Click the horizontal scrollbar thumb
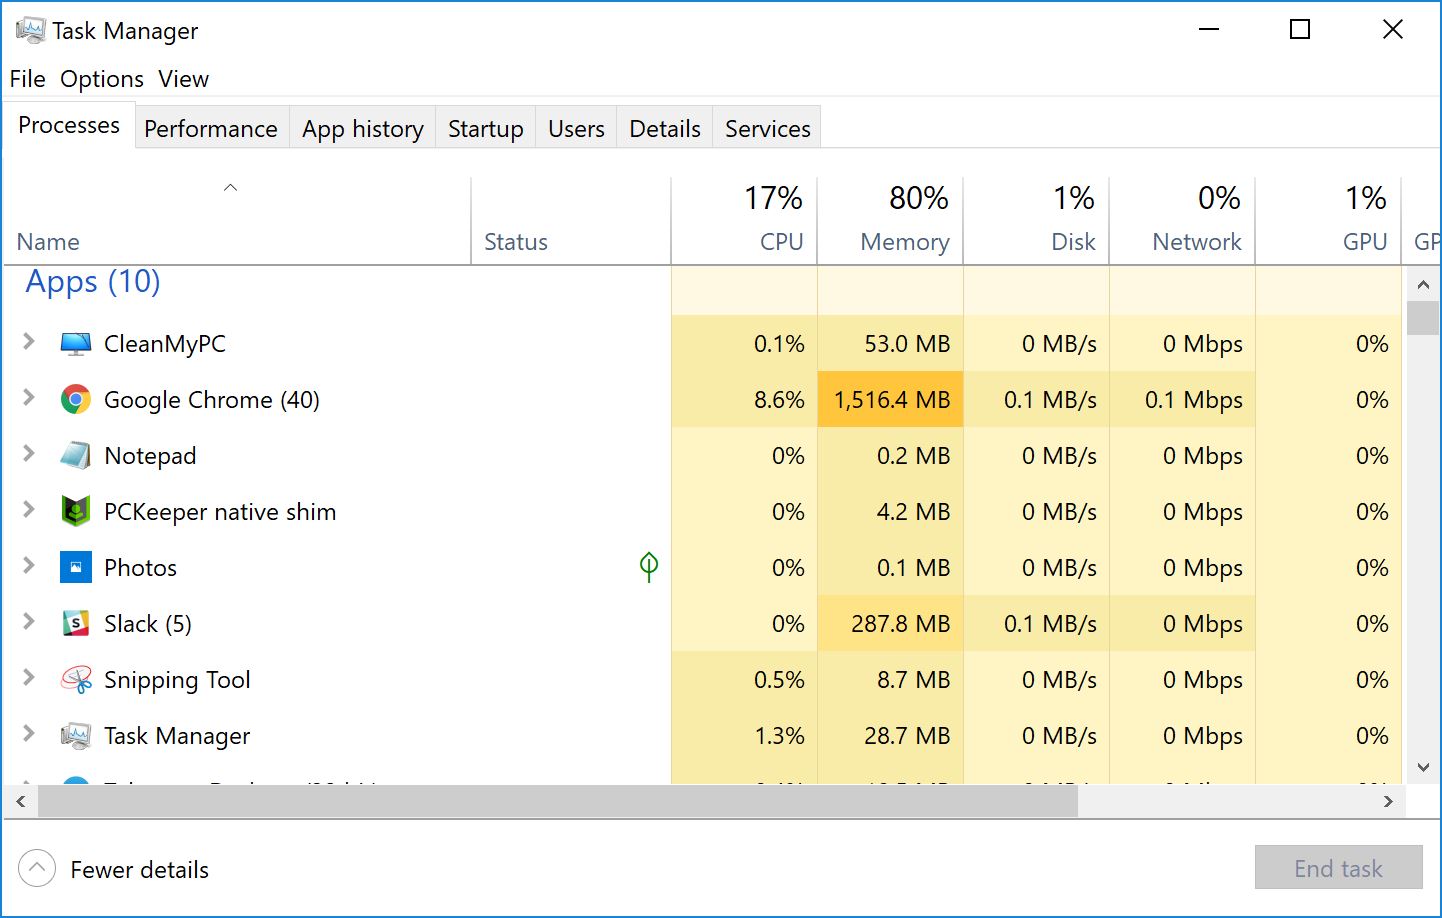This screenshot has width=1442, height=918. click(558, 801)
